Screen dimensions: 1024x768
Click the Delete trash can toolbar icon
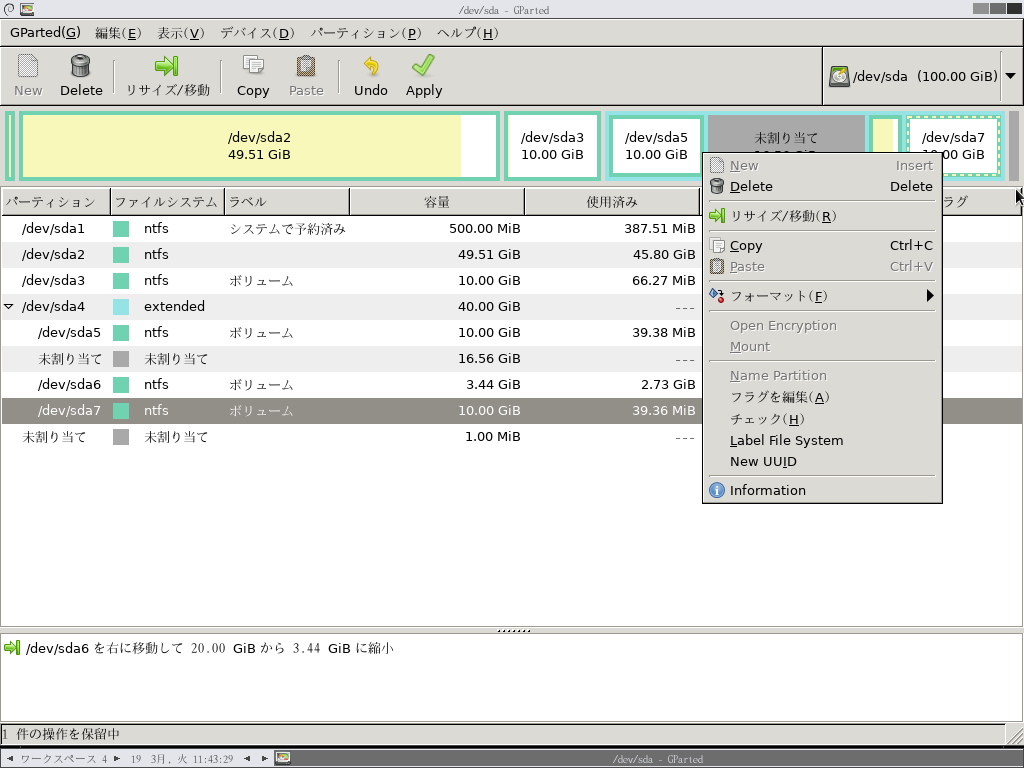[x=80, y=66]
